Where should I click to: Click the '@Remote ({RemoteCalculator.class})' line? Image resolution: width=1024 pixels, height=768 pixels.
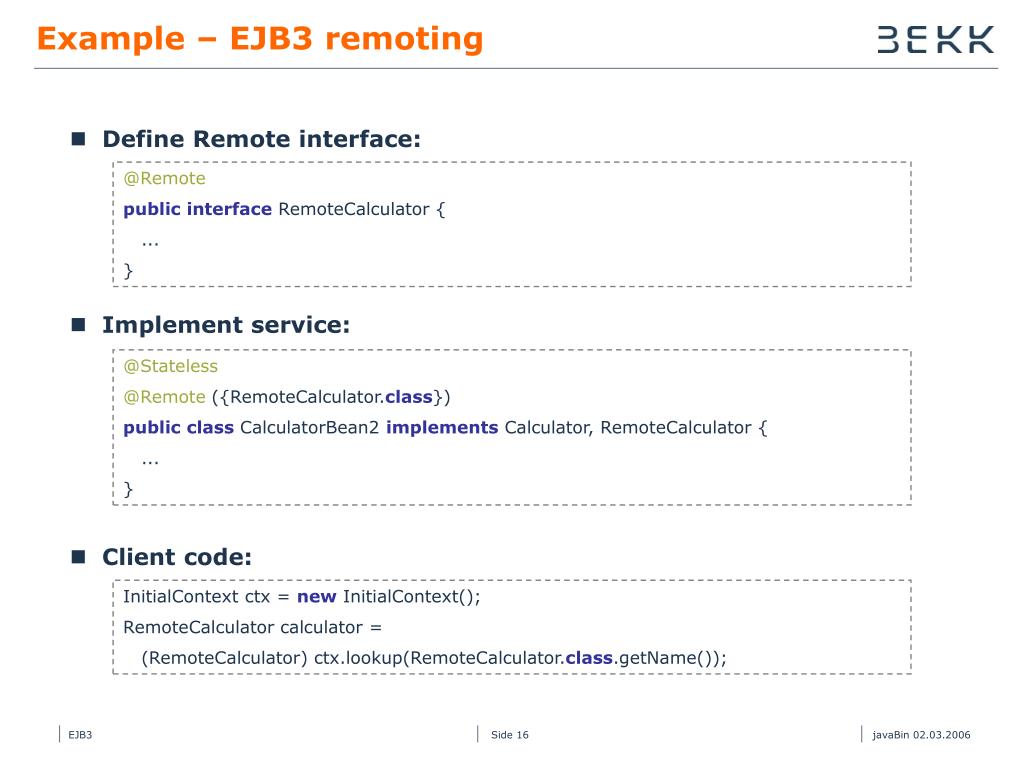coord(287,397)
